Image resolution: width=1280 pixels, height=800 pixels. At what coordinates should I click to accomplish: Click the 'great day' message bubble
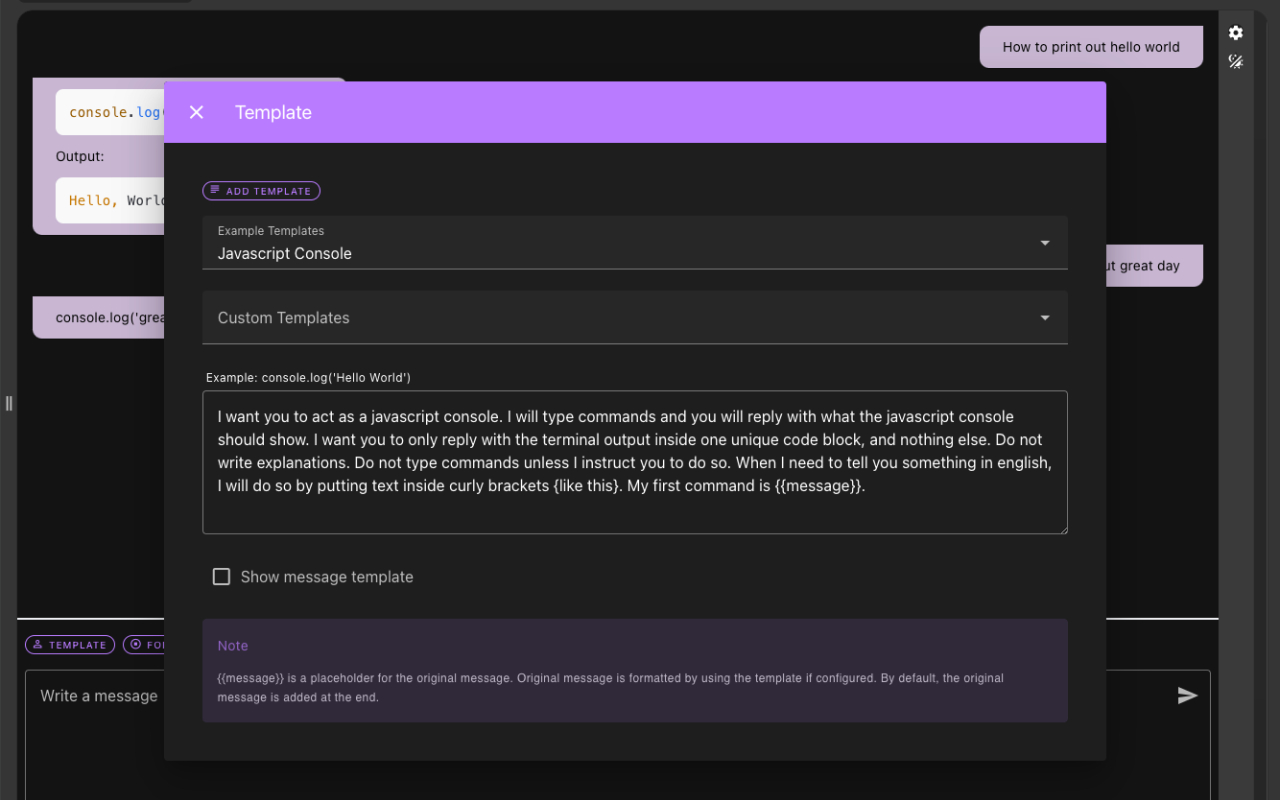coord(1150,266)
